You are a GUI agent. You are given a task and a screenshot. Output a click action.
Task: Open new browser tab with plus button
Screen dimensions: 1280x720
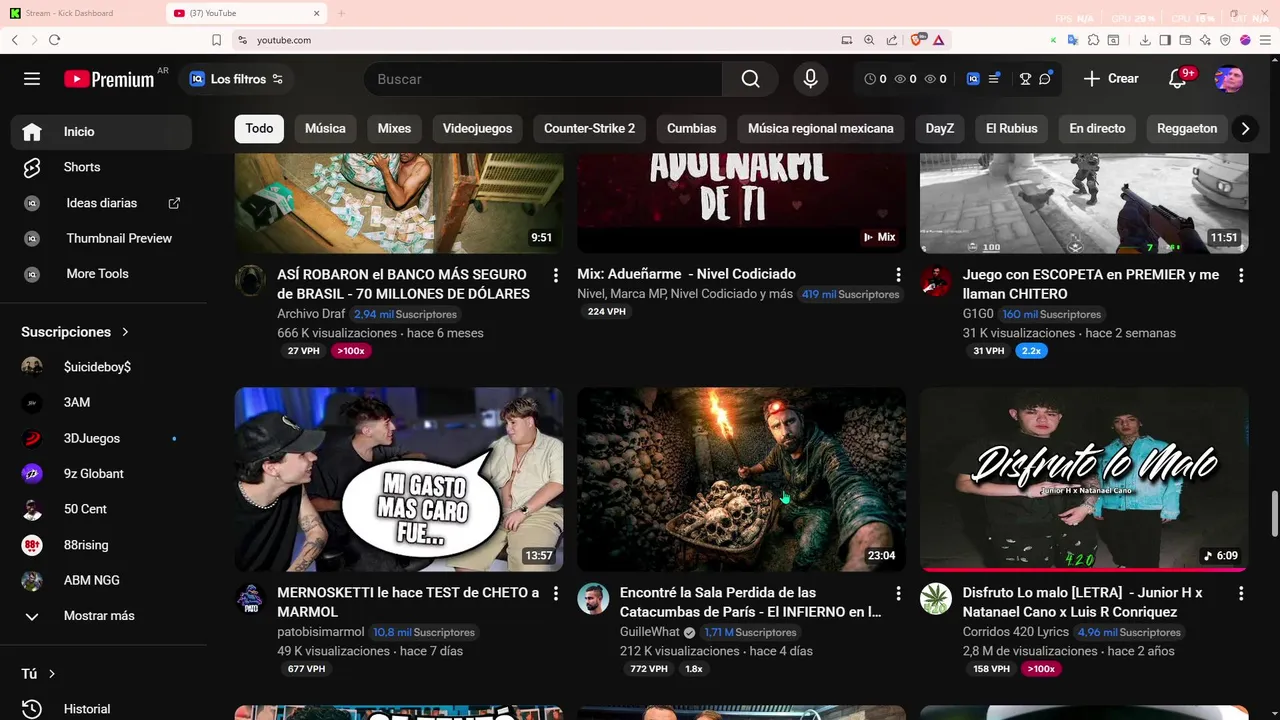341,13
